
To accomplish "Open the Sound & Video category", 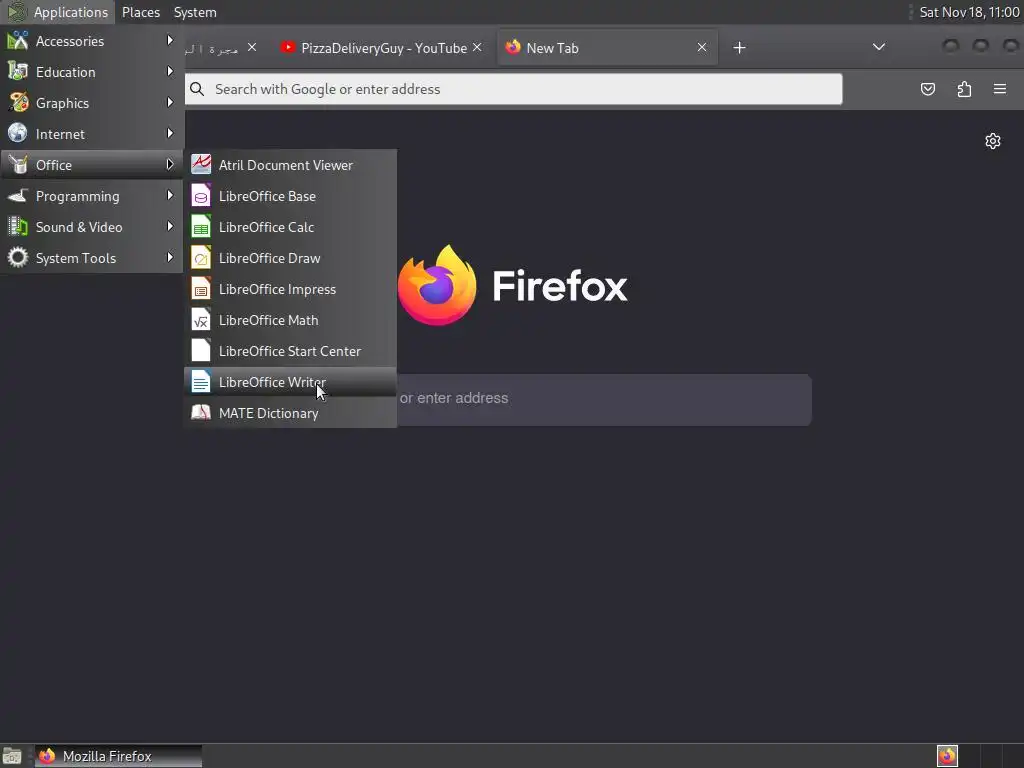I will point(91,227).
